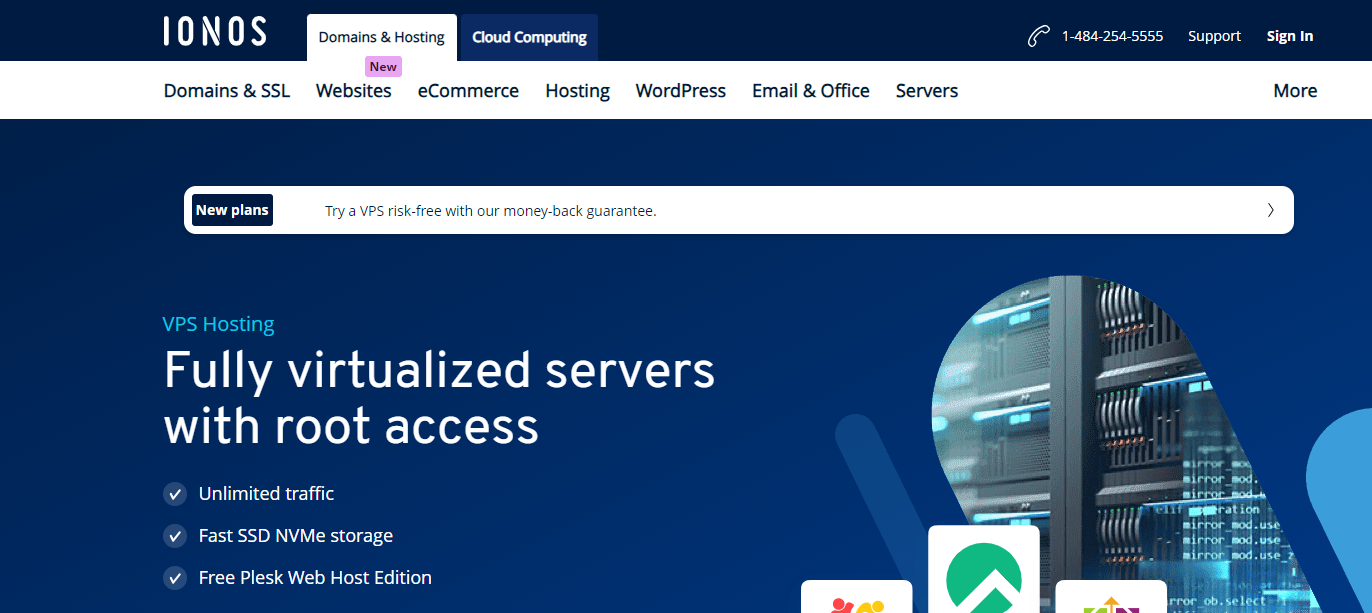Click the checkmark icon beside Unlimited traffic
Viewport: 1372px width, 613px height.
[x=175, y=494]
